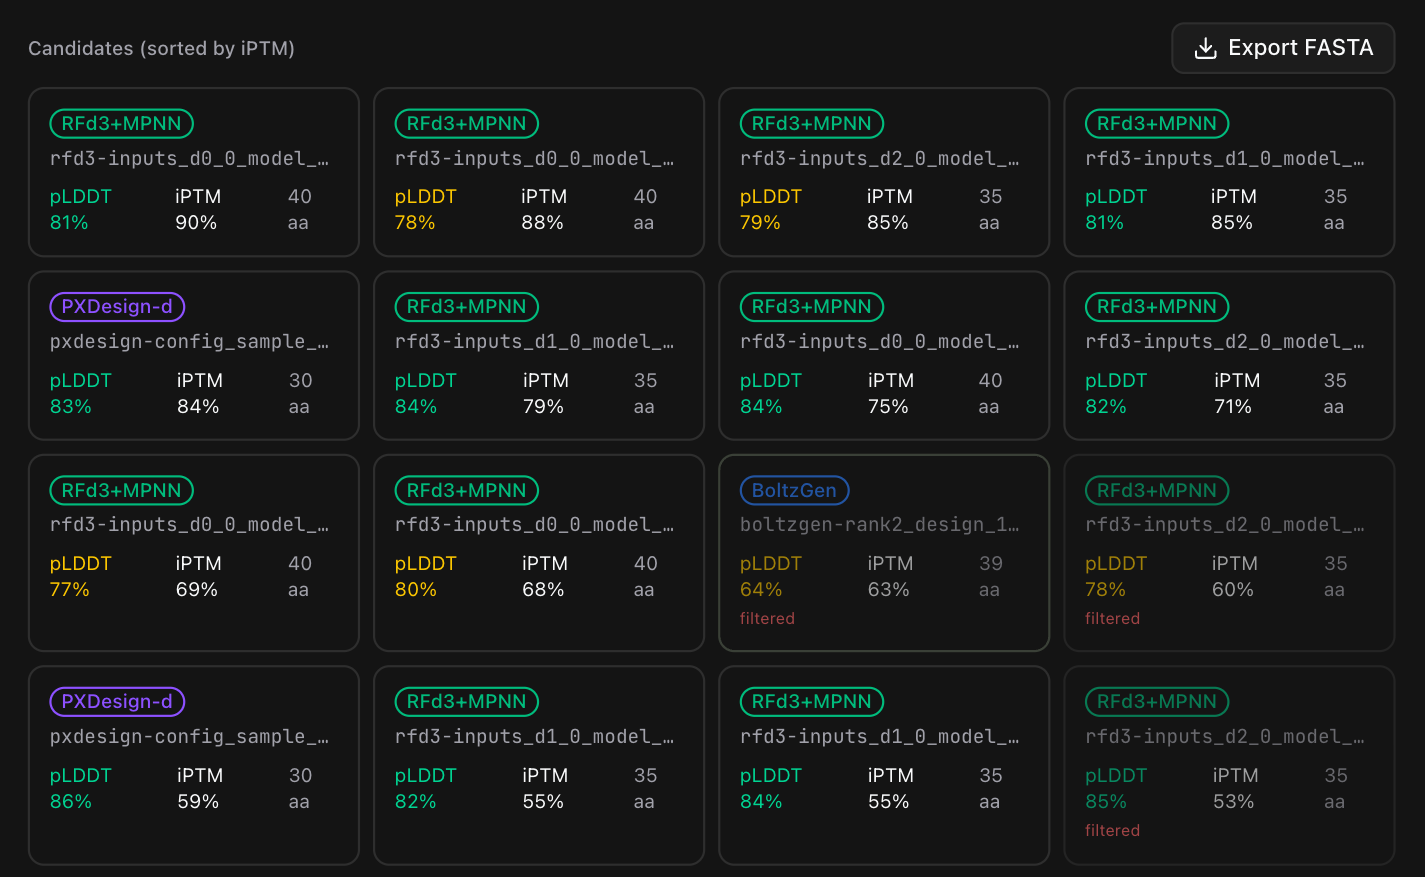Click the pLDDT 86% value
The width and height of the screenshot is (1425, 877).
71,802
